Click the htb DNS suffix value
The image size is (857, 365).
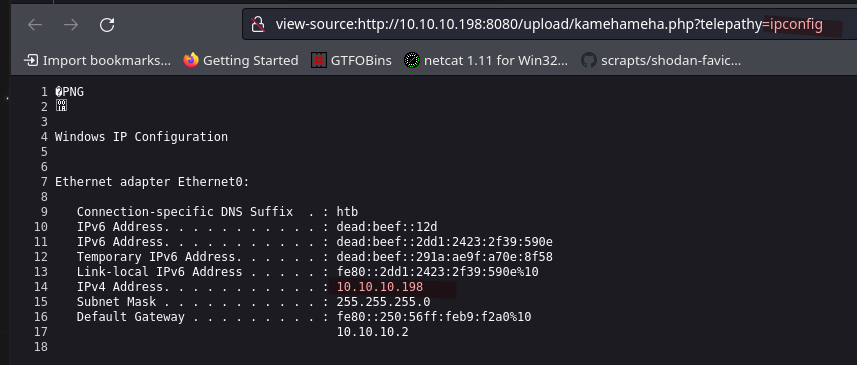(347, 212)
